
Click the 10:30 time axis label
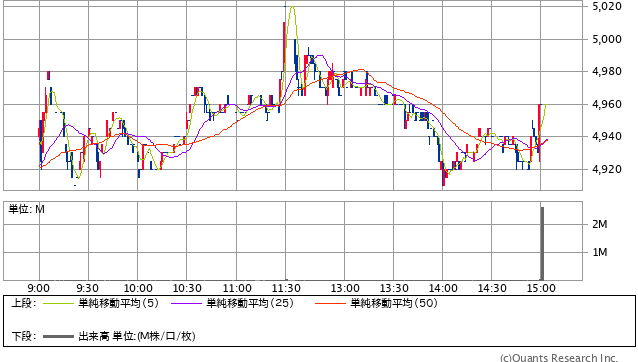click(x=187, y=288)
